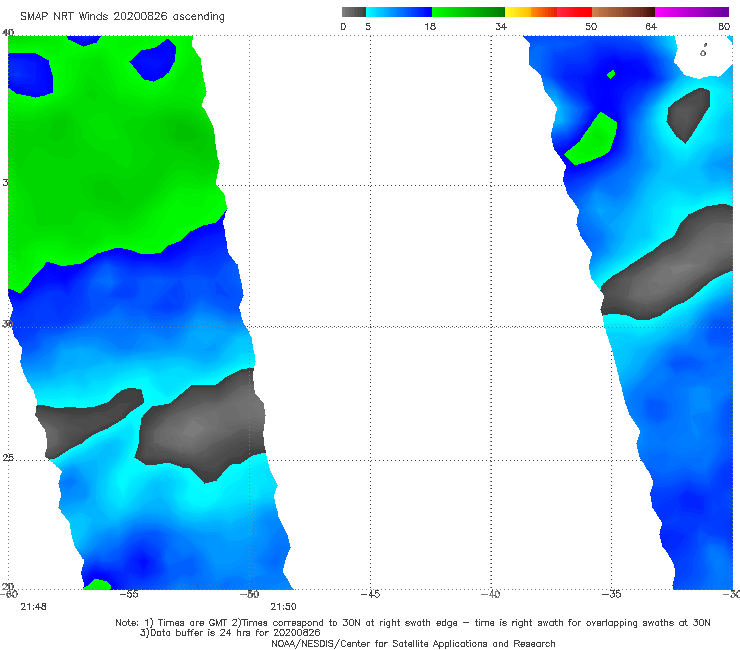The width and height of the screenshot is (740, 650).
Task: Click the small gray low-wind patch in upper right swath
Action: (x=689, y=115)
